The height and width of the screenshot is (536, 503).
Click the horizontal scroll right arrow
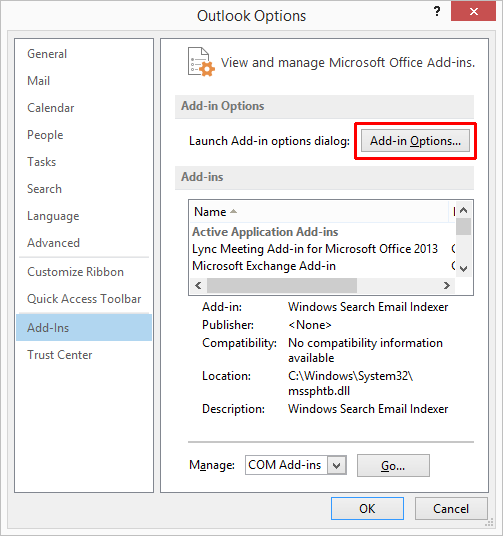[x=446, y=285]
